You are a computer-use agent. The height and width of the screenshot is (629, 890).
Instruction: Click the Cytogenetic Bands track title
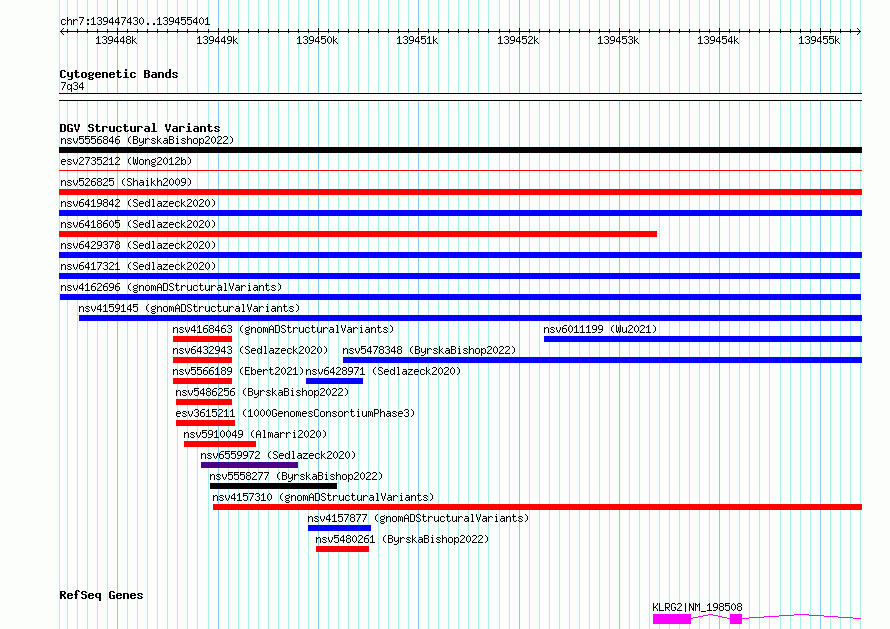(119, 74)
